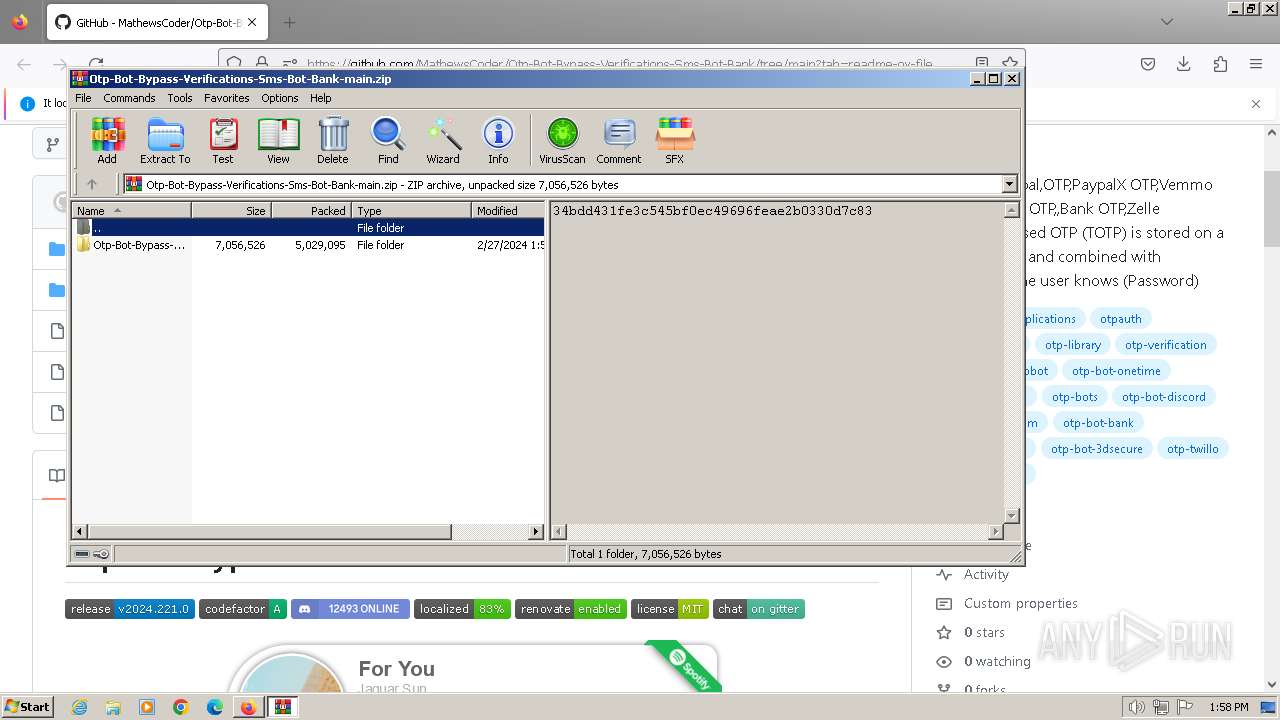Open the View toolbar icon

278,140
